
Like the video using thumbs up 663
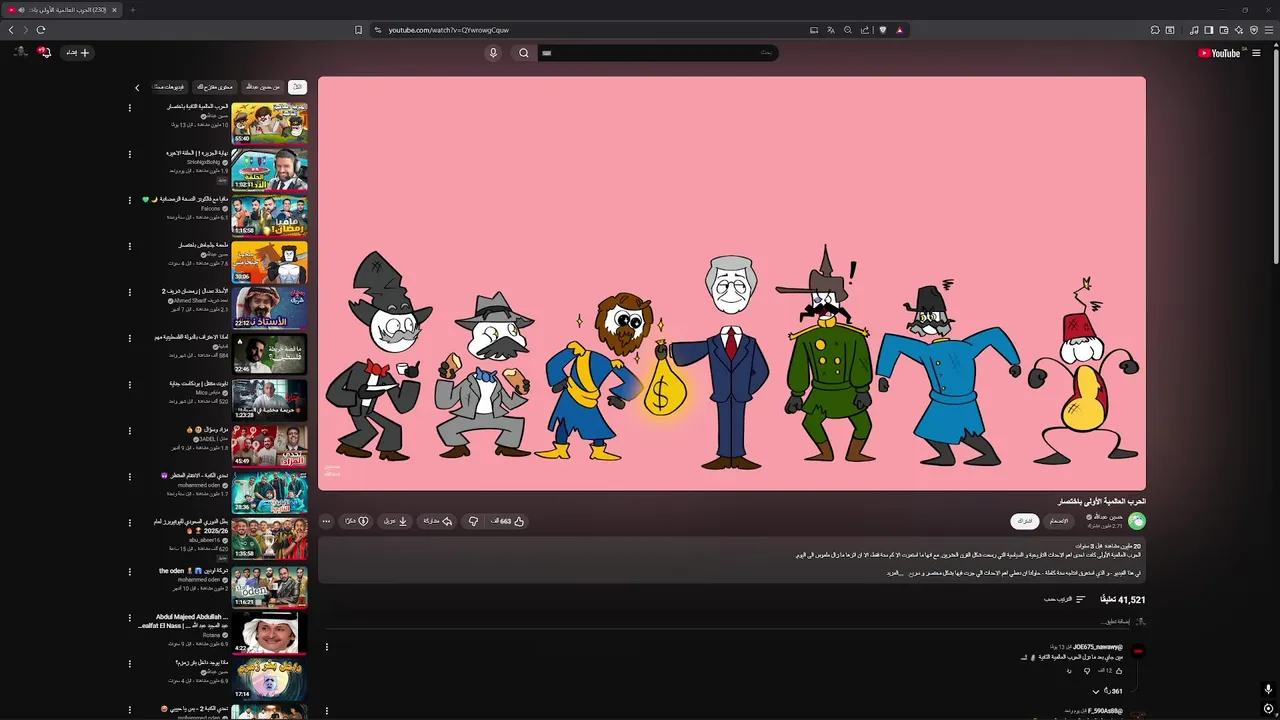point(508,521)
